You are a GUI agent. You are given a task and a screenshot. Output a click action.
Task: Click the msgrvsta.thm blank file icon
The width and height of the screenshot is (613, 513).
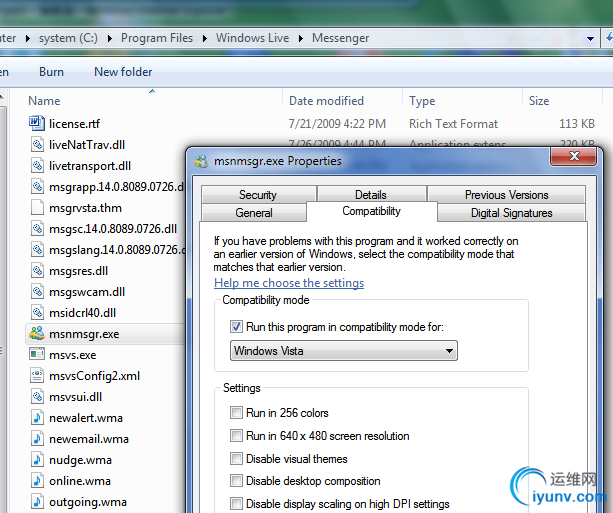[x=37, y=208]
